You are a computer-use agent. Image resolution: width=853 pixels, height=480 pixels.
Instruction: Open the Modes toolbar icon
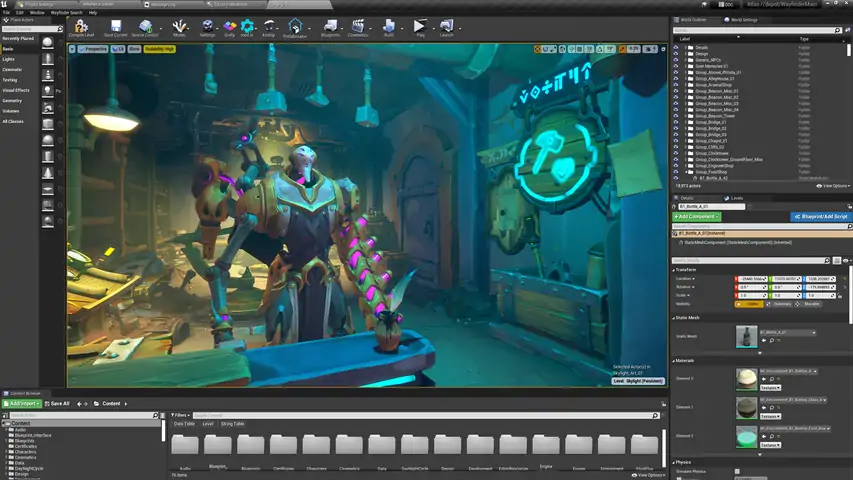(180, 27)
